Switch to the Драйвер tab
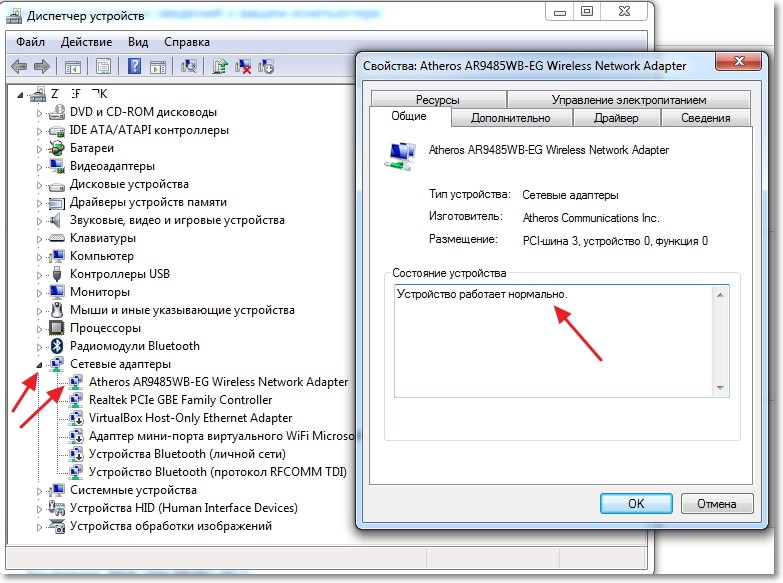The height and width of the screenshot is (583, 783). point(615,118)
